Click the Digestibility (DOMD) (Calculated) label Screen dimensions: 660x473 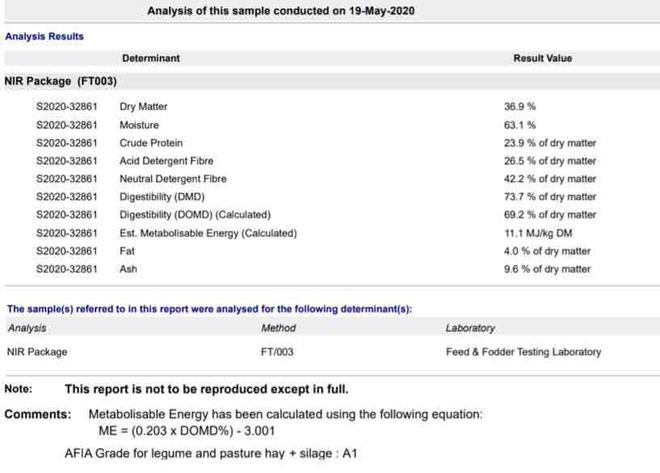194,215
